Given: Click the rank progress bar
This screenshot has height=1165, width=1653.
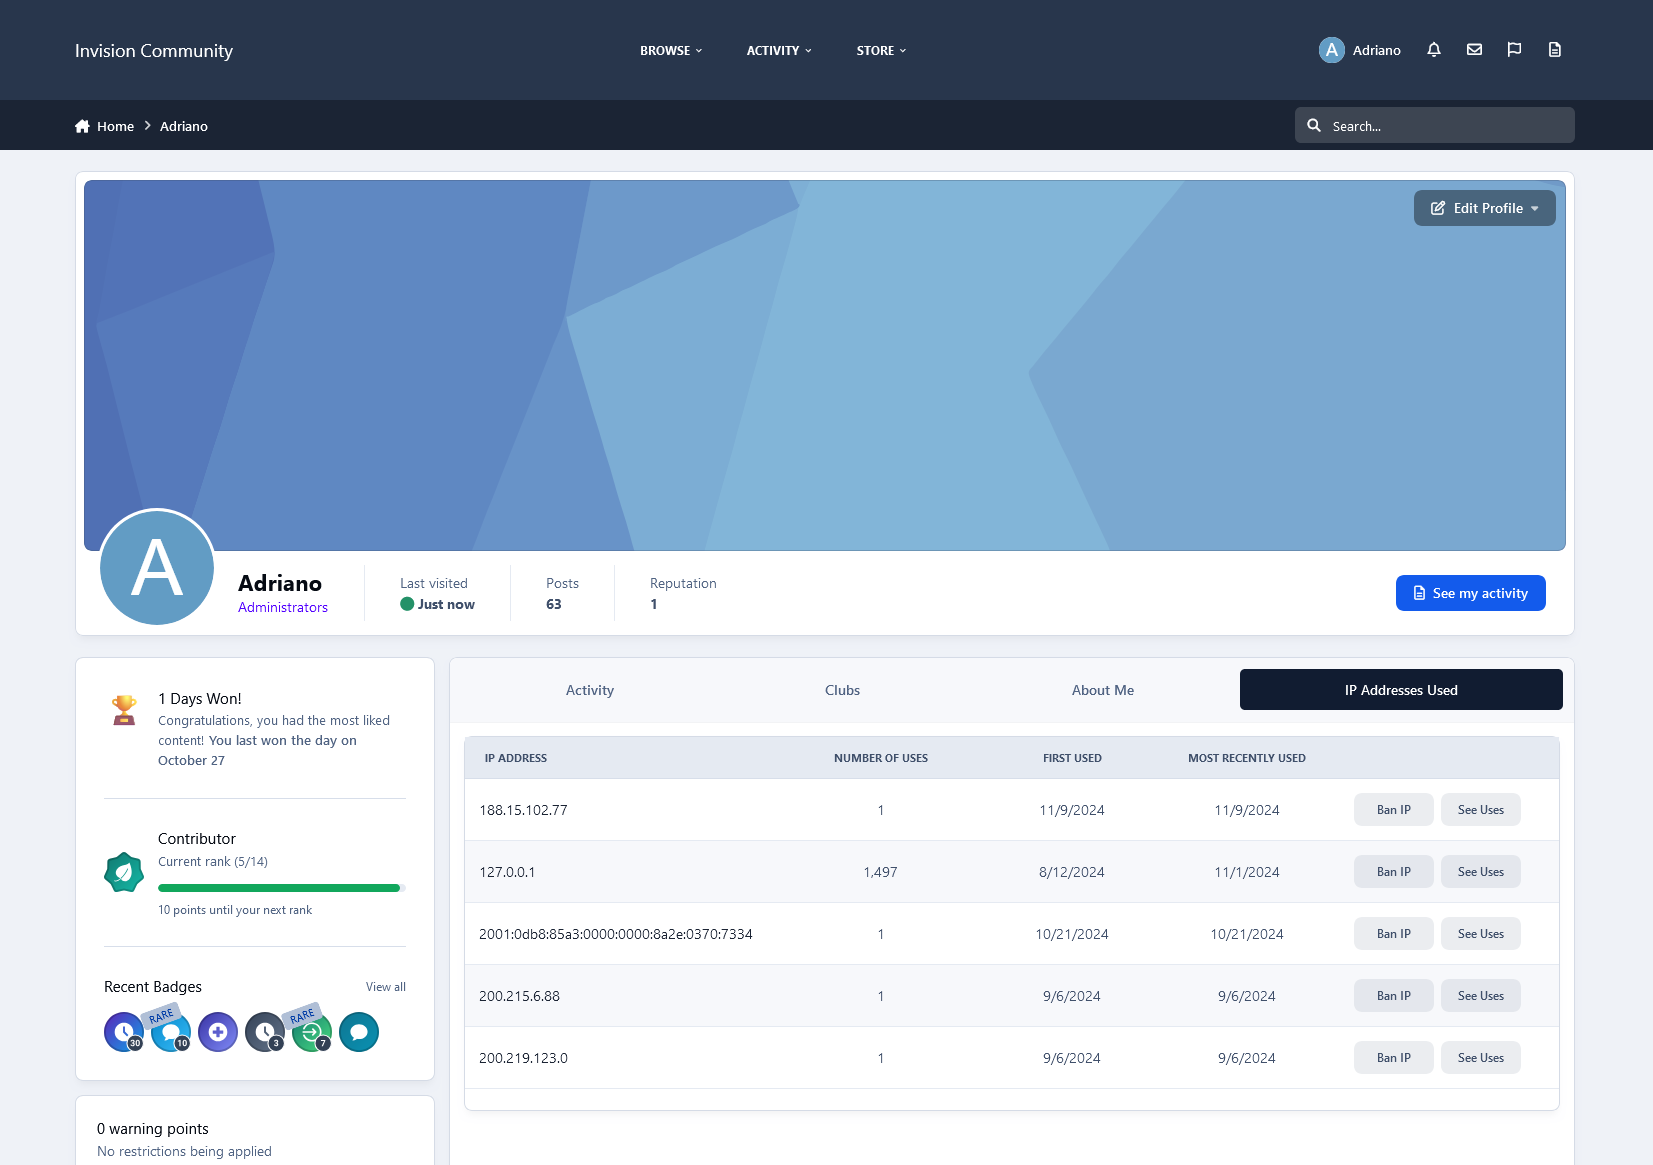Looking at the screenshot, I should [280, 888].
